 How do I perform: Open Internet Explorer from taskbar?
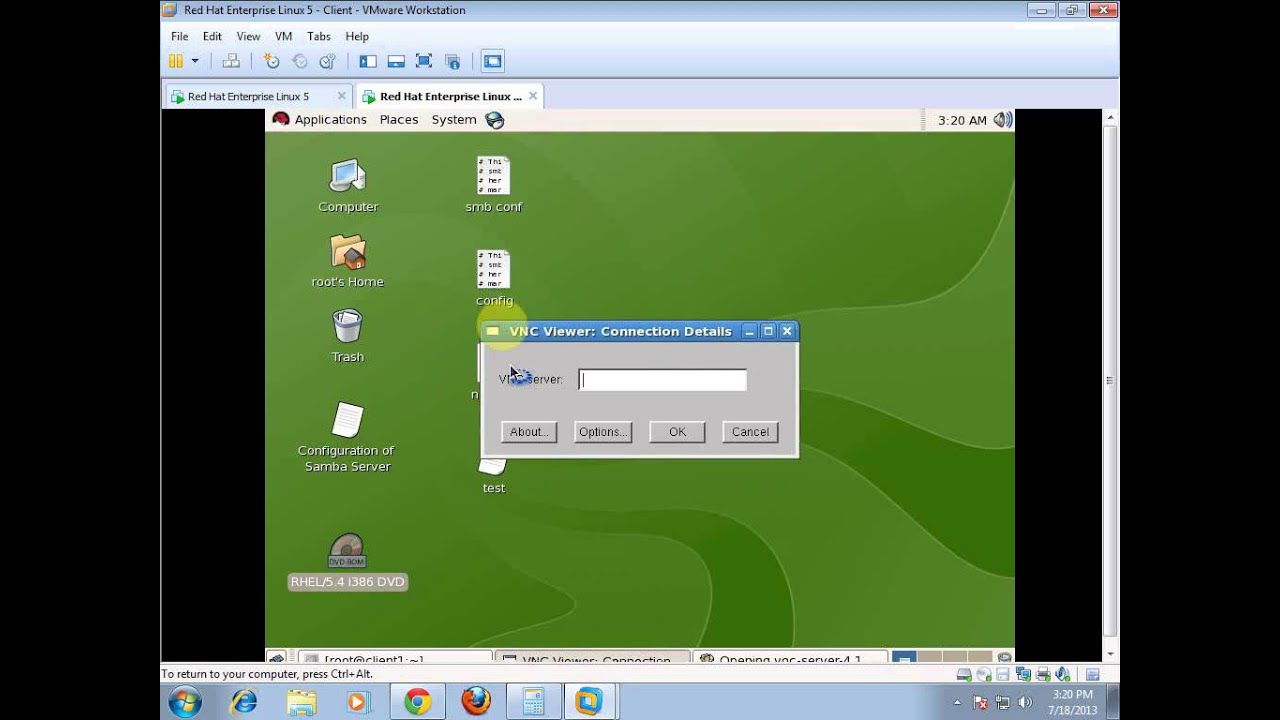point(243,702)
